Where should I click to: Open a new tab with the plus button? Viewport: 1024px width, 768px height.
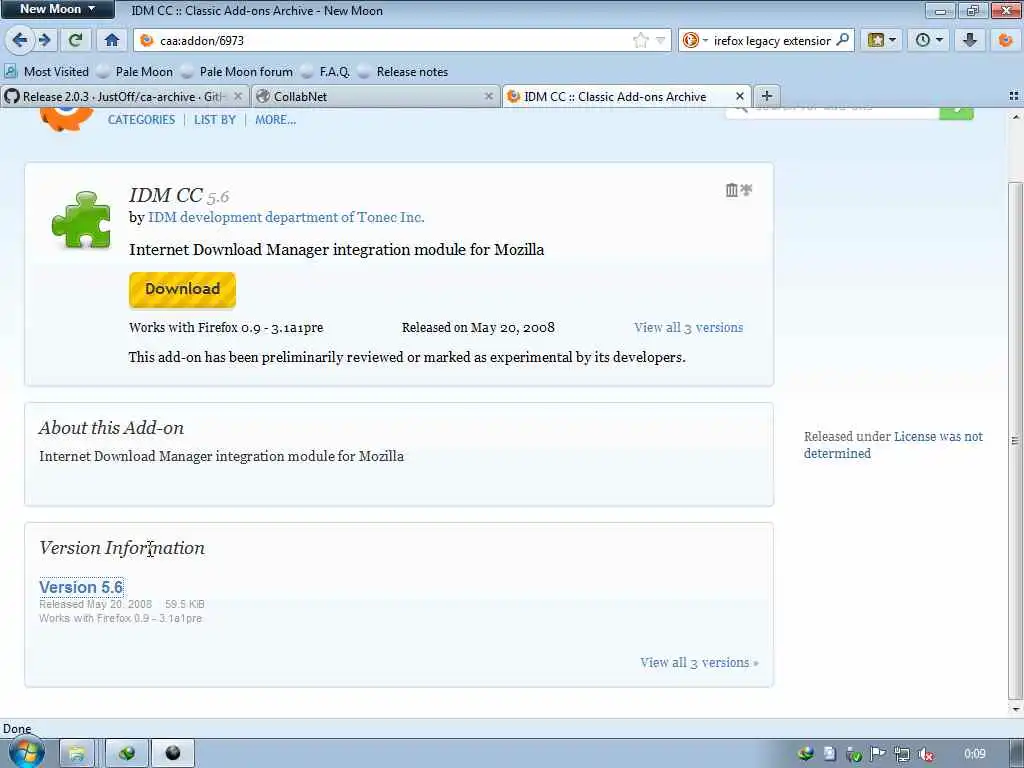click(767, 97)
